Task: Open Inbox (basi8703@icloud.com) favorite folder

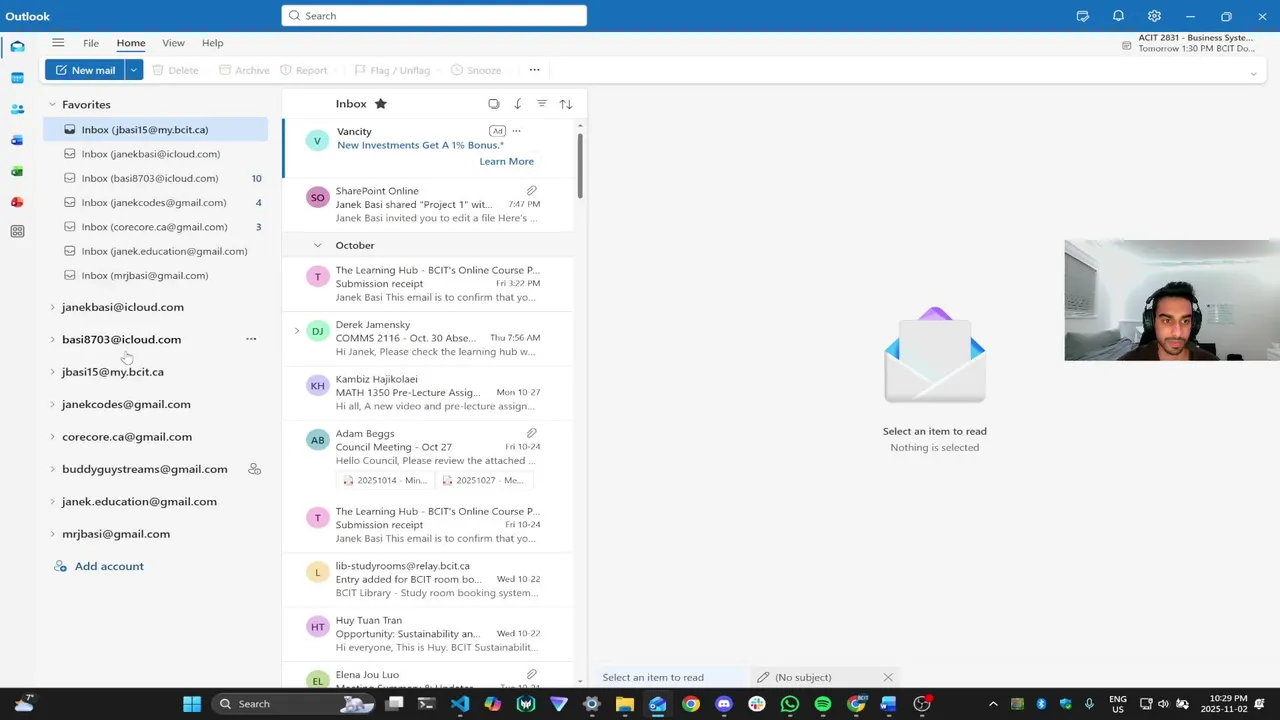Action: (155, 178)
